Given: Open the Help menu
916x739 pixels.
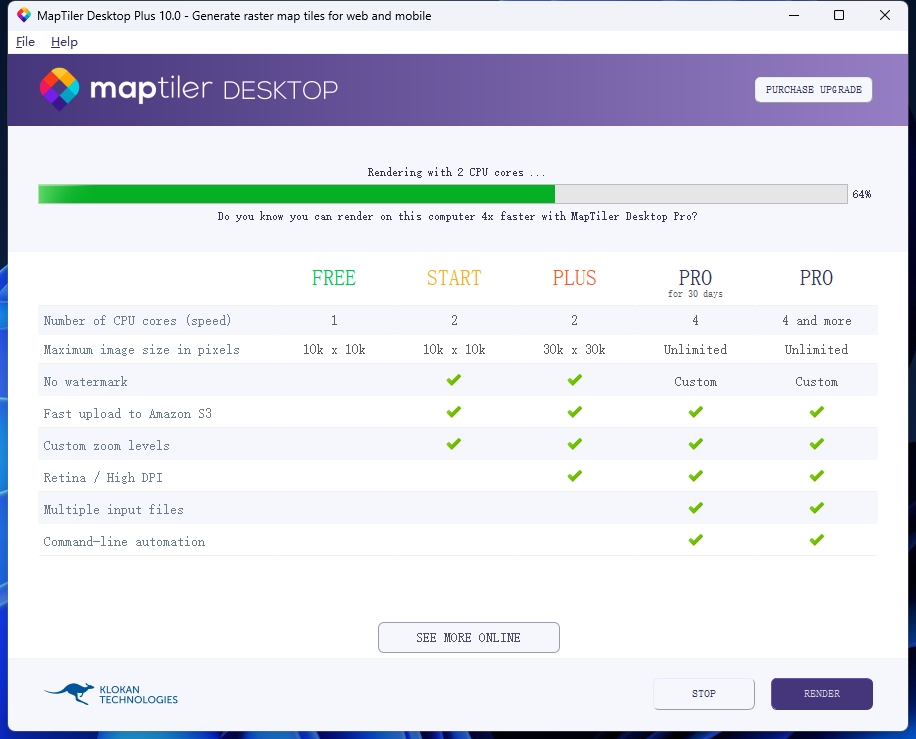Looking at the screenshot, I should tap(64, 42).
